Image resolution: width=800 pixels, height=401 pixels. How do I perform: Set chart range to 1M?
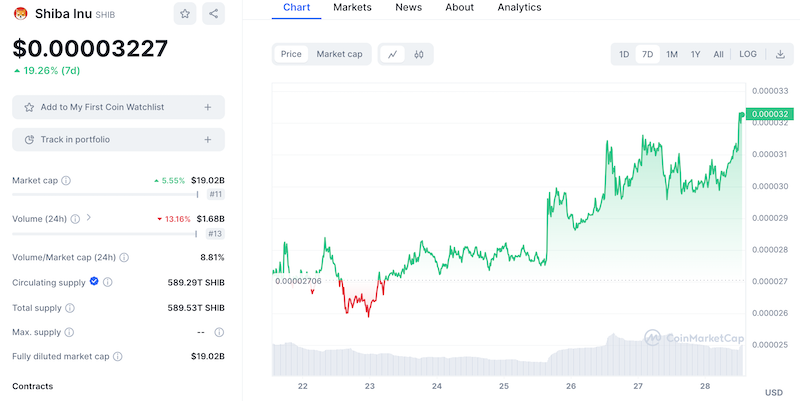point(672,54)
